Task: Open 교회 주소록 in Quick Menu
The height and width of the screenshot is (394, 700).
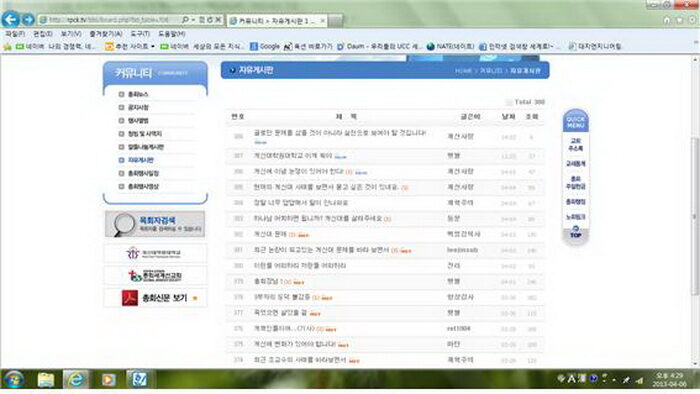Action: tap(575, 145)
